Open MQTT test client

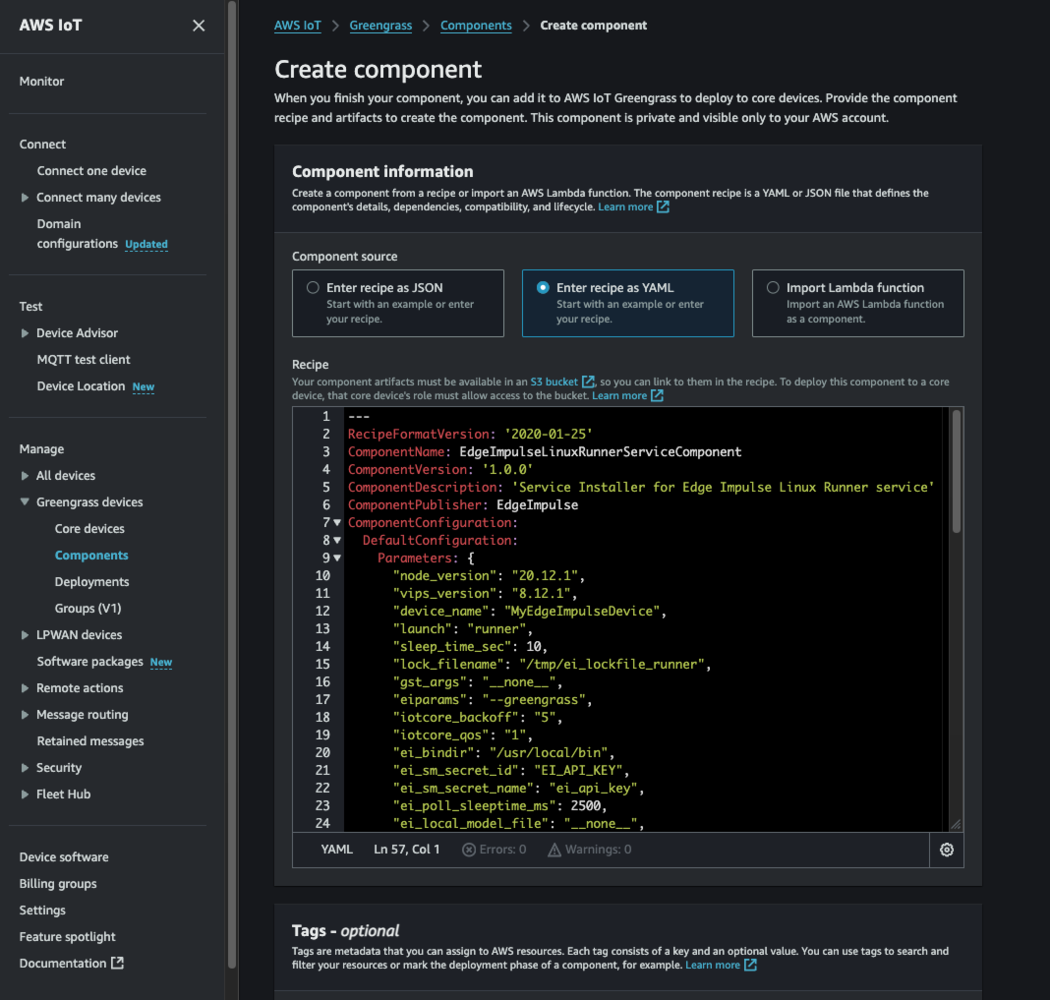83,360
